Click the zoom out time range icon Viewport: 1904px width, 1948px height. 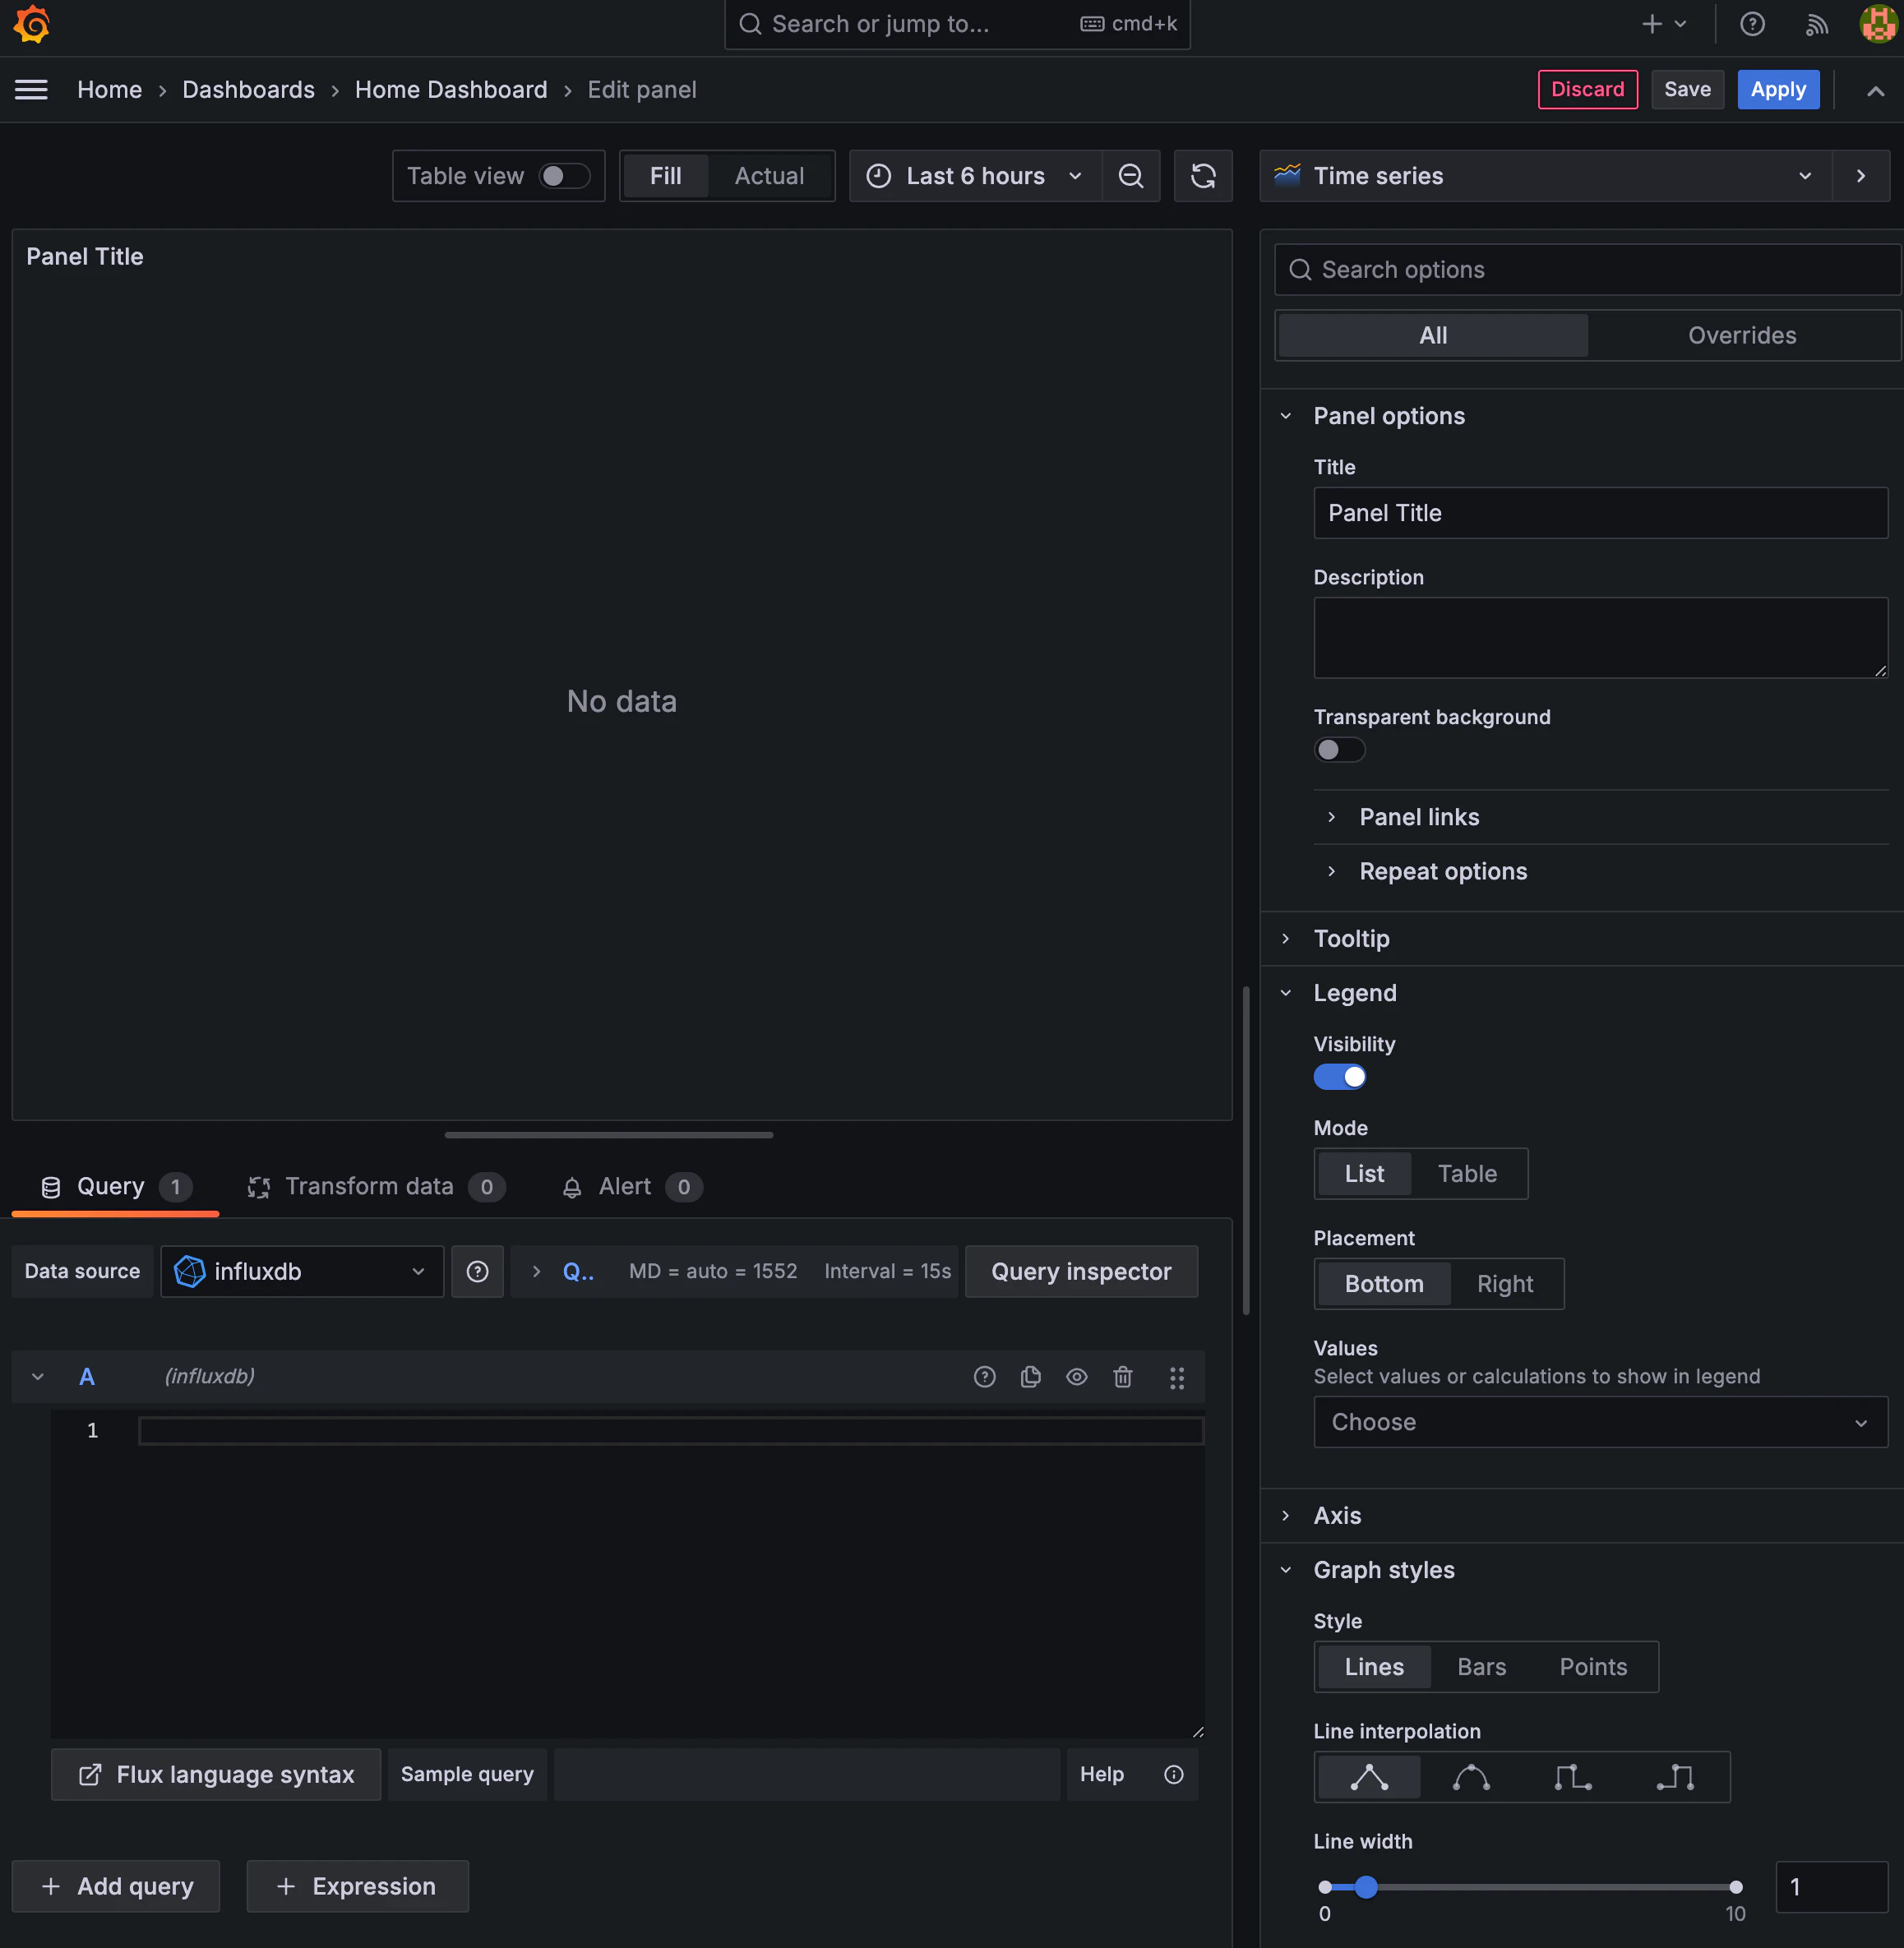pyautogui.click(x=1130, y=176)
